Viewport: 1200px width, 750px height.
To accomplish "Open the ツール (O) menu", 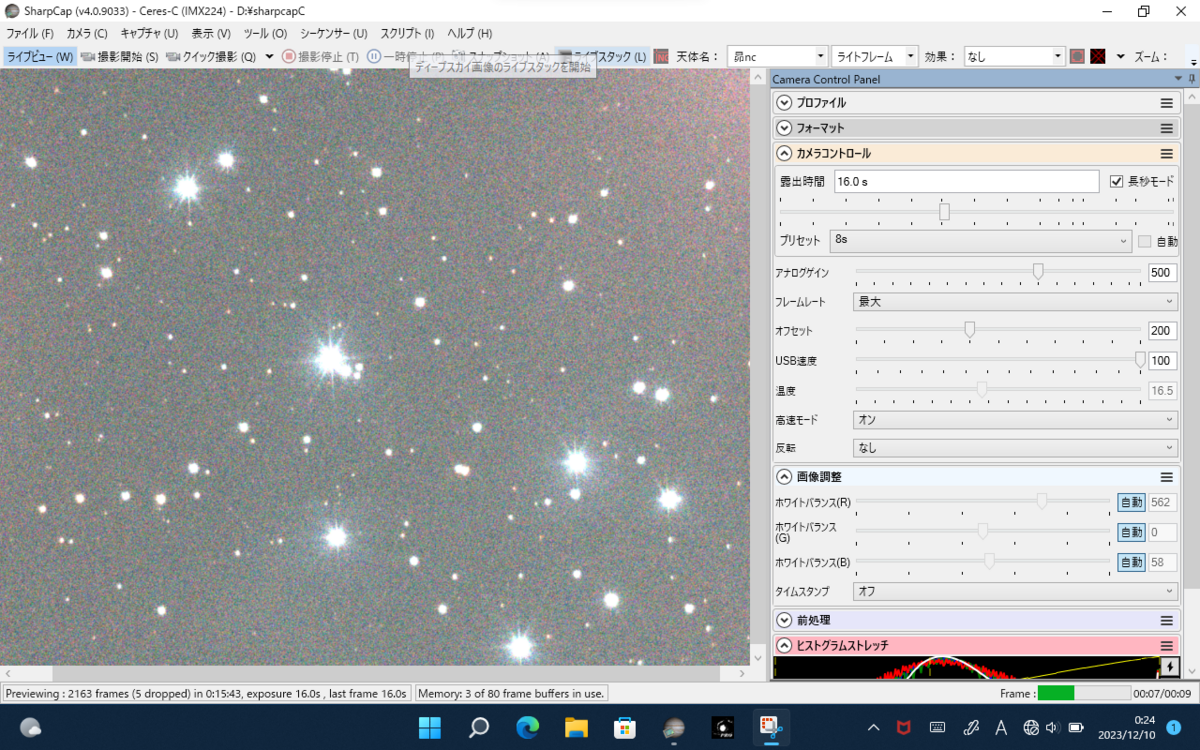I will click(x=265, y=33).
